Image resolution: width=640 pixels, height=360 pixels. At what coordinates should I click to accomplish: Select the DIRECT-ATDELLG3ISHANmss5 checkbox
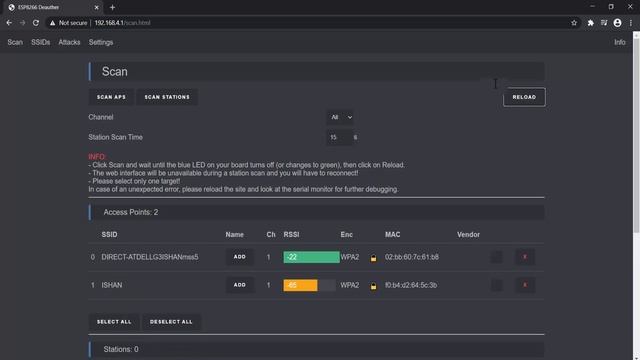[x=496, y=257]
